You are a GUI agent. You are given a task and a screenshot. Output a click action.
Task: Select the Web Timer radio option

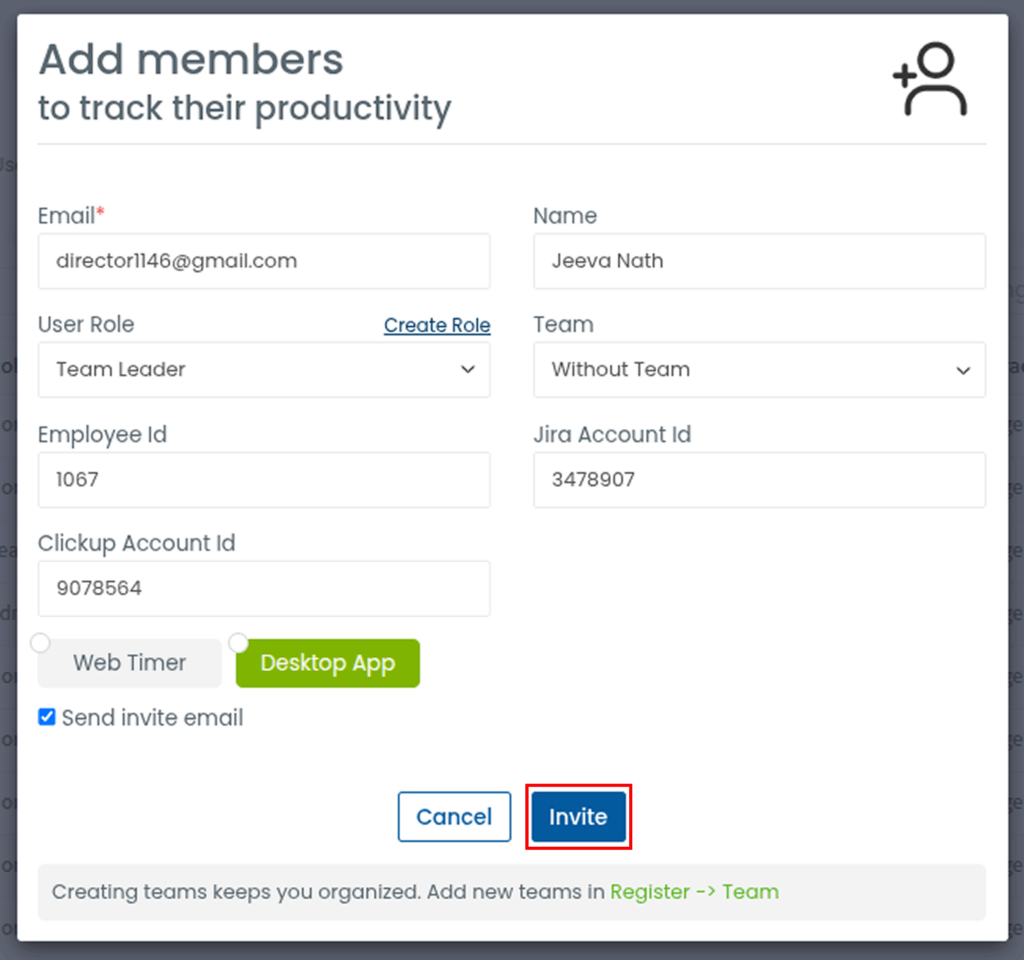coord(40,643)
